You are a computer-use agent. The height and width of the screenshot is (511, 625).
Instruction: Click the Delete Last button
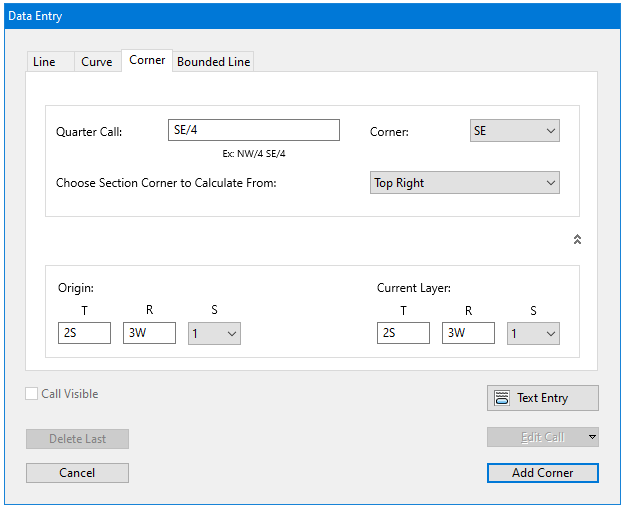point(77,439)
